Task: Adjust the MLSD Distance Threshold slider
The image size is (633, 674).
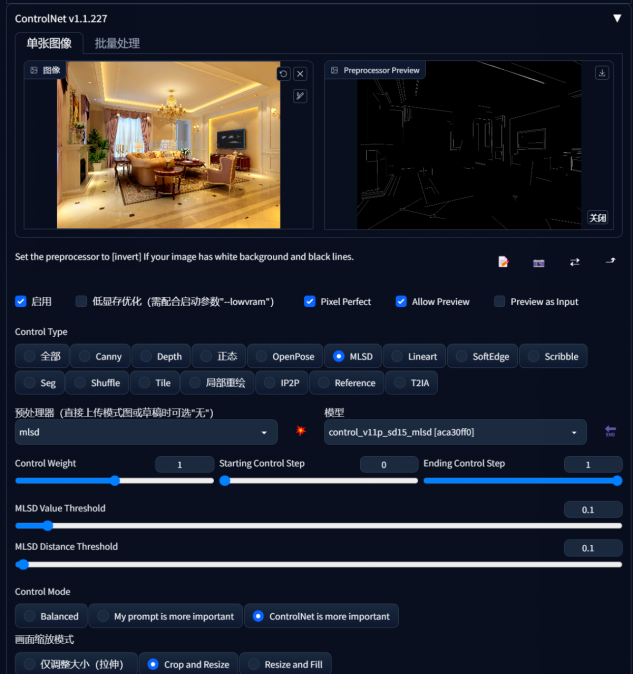Action: pyautogui.click(x=318, y=564)
